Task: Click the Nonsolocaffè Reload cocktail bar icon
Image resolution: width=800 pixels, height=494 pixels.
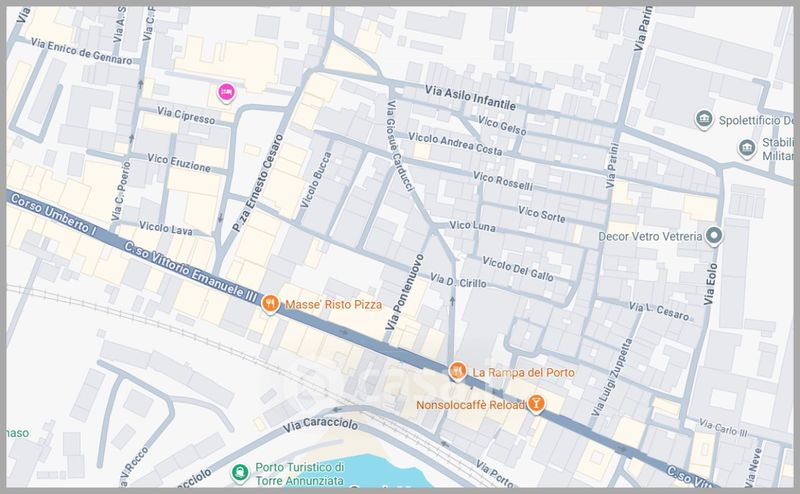Action: (537, 403)
